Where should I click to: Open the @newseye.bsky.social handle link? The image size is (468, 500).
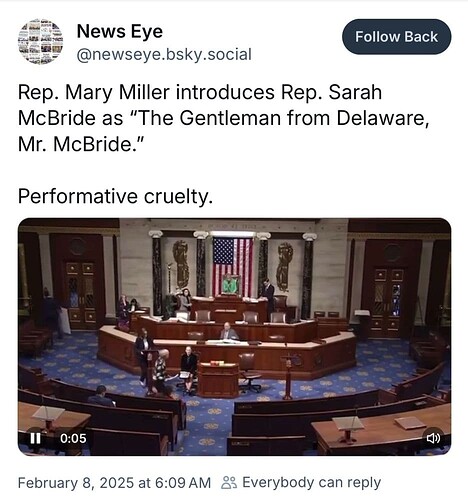click(164, 54)
